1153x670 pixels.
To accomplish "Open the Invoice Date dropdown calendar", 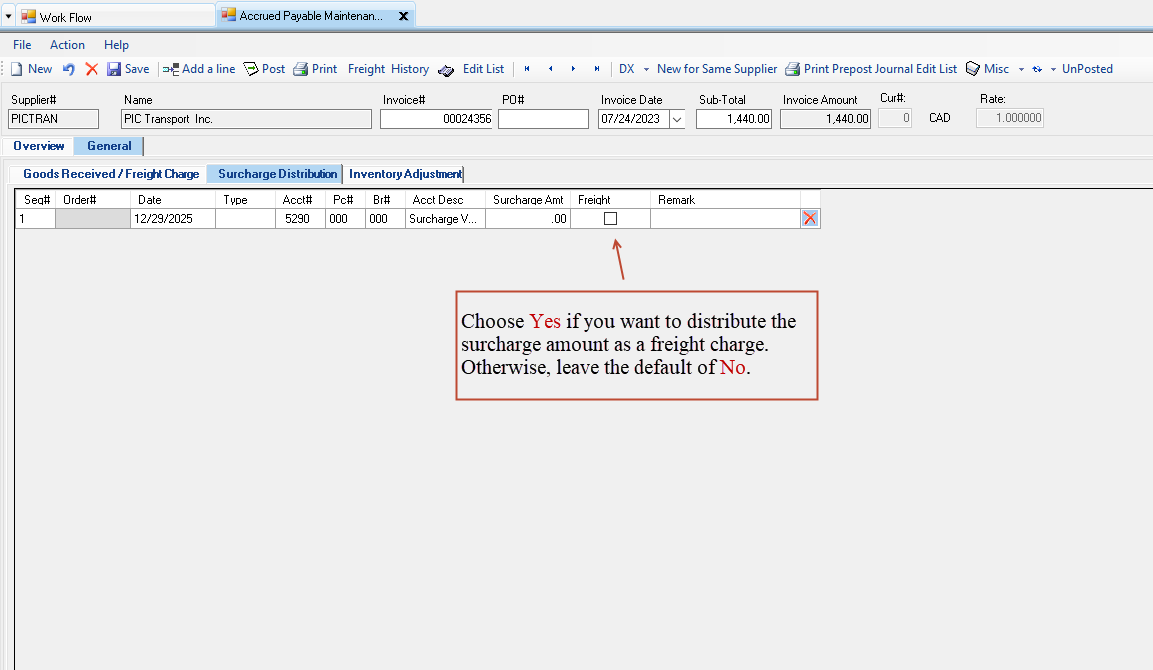I will 677,119.
